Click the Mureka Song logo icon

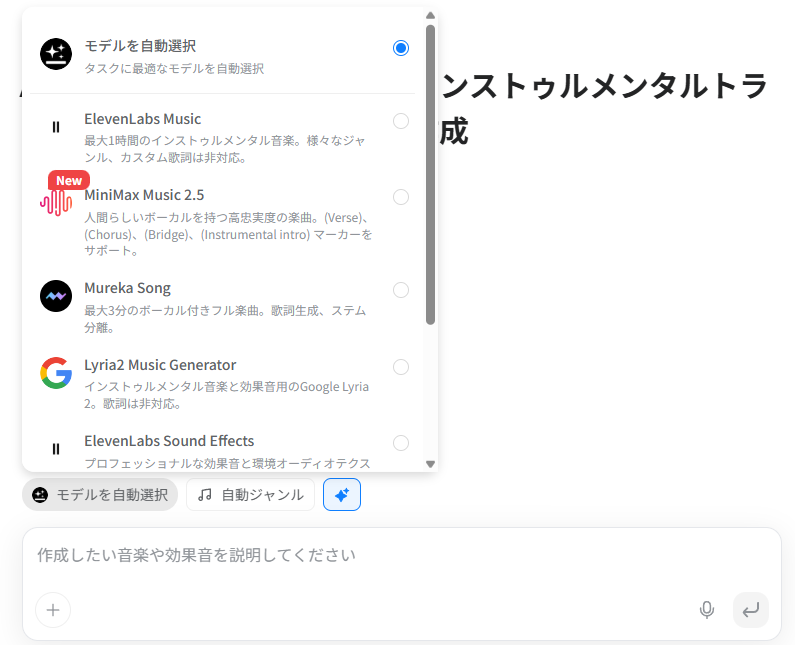point(56,296)
